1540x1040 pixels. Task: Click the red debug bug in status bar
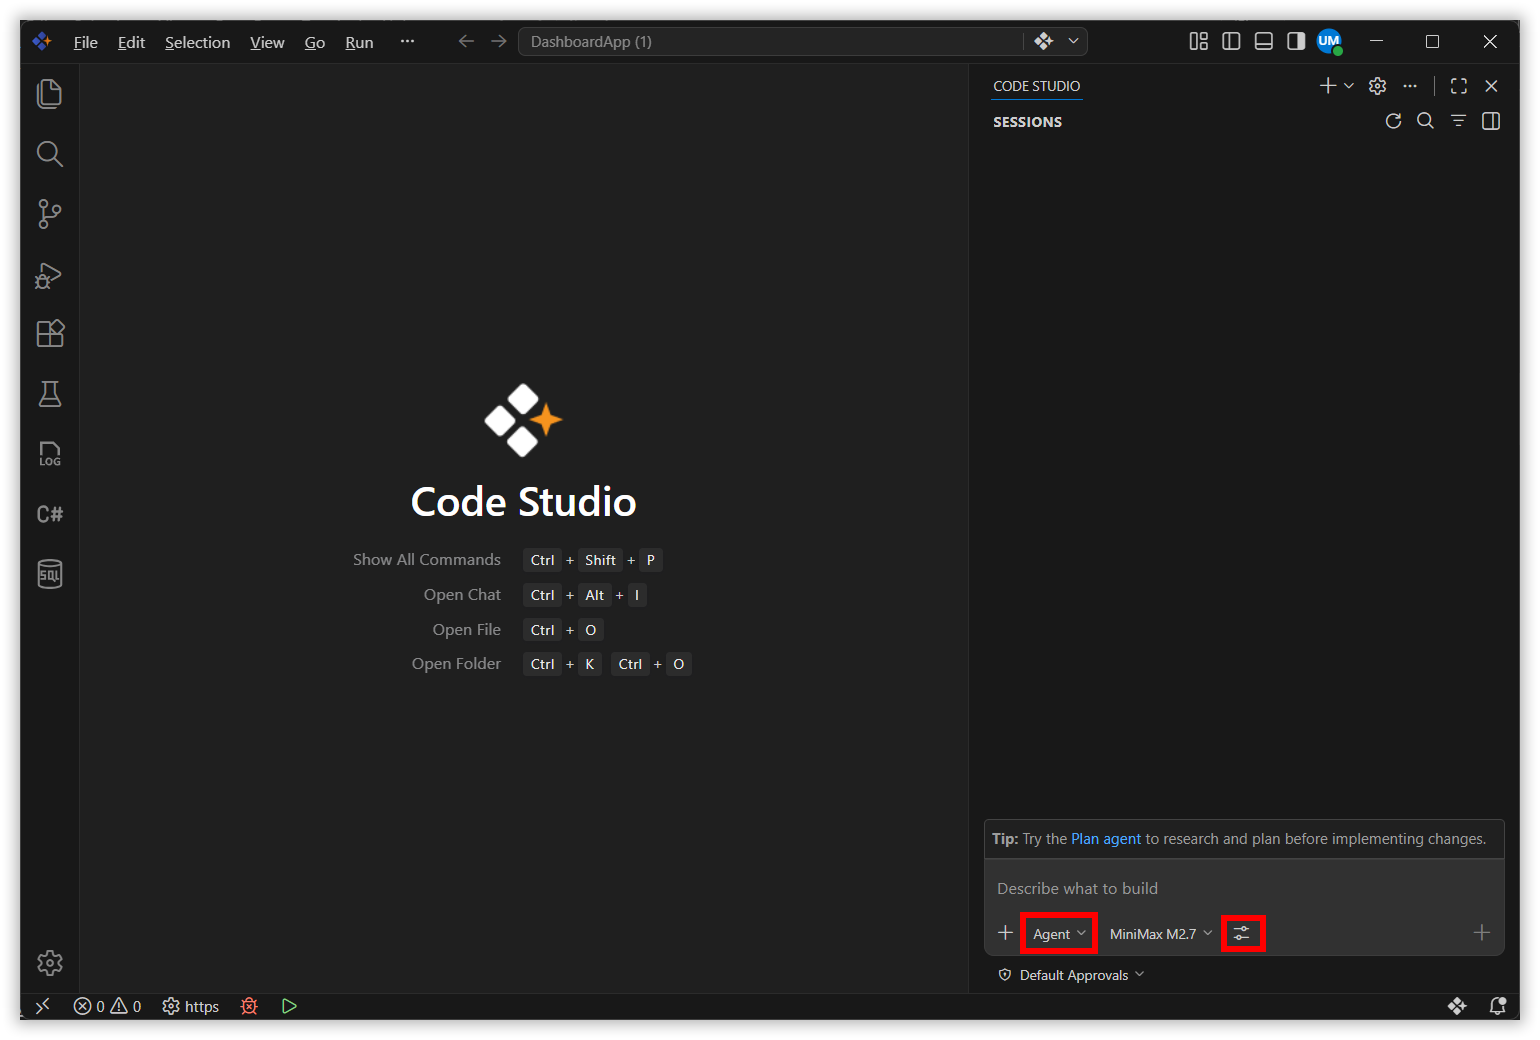point(249,1006)
